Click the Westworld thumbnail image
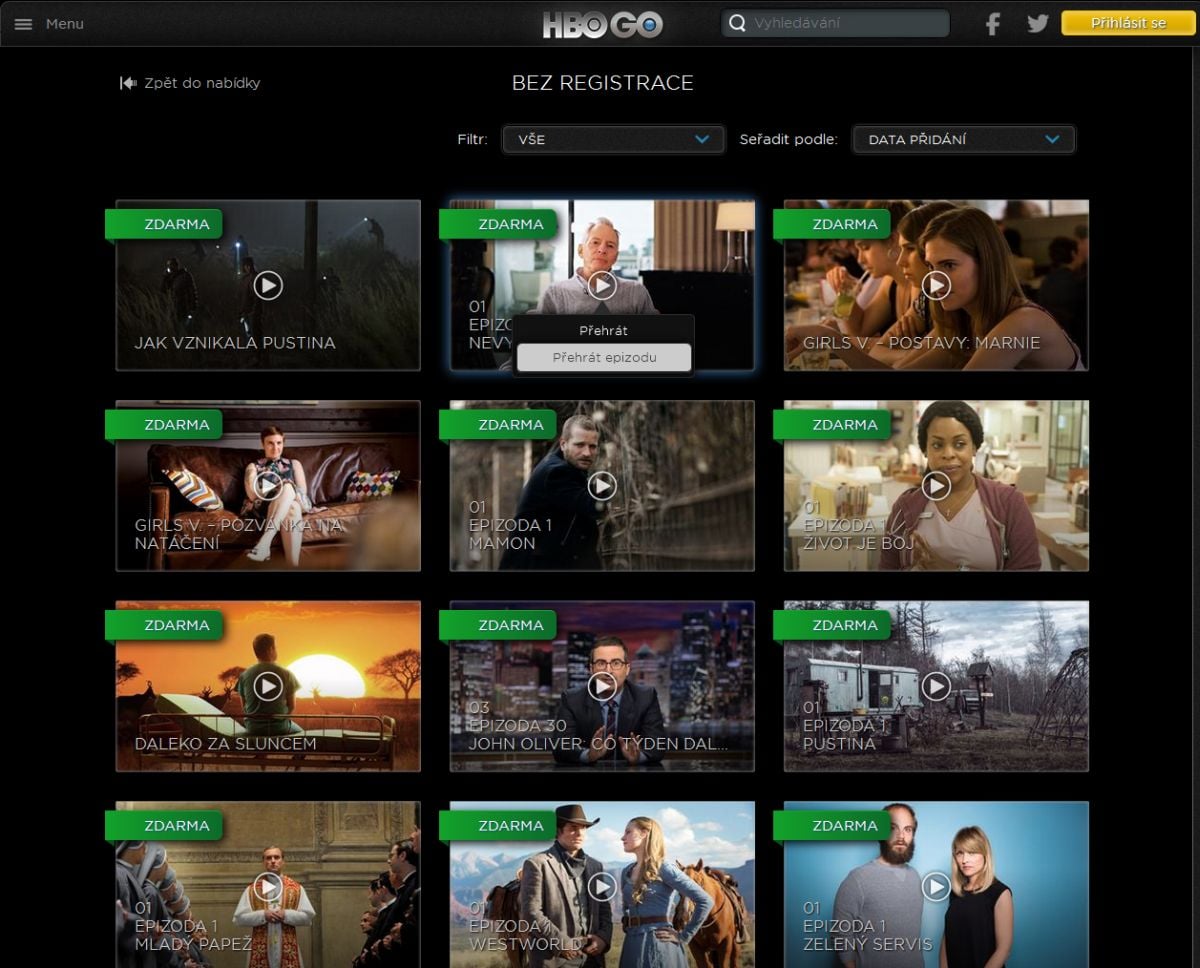This screenshot has width=1200, height=968. pos(602,884)
